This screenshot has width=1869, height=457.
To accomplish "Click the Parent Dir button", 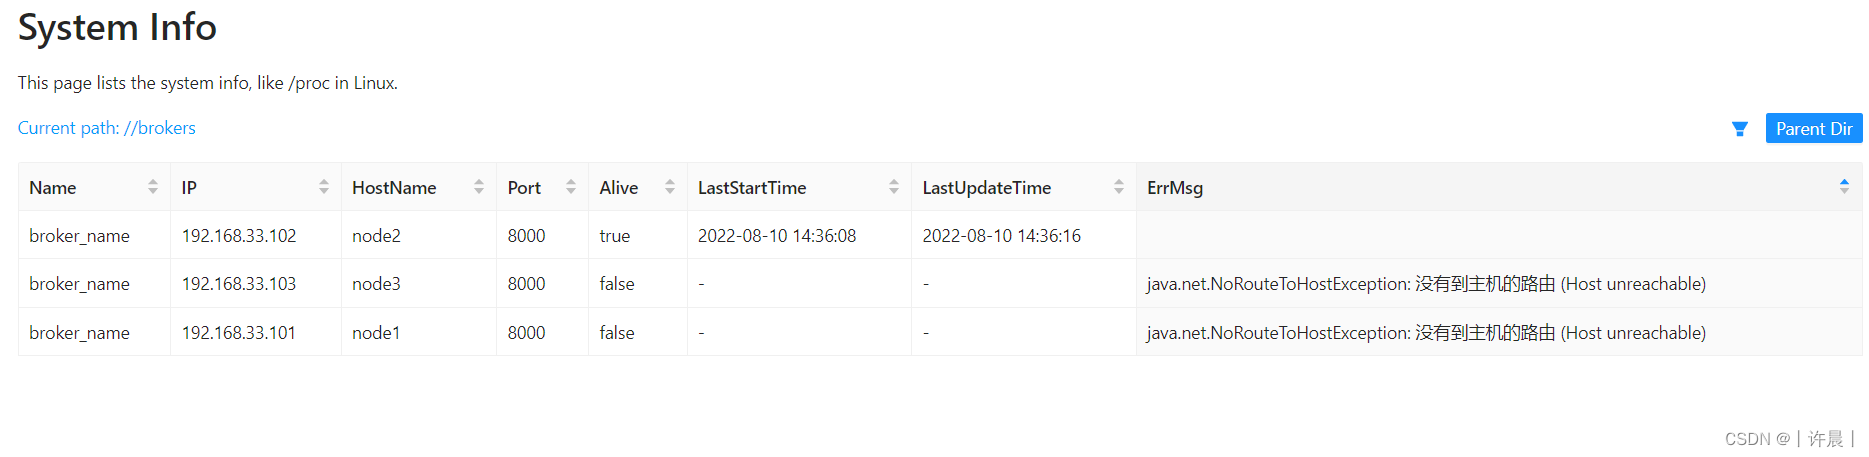I will tap(1813, 129).
